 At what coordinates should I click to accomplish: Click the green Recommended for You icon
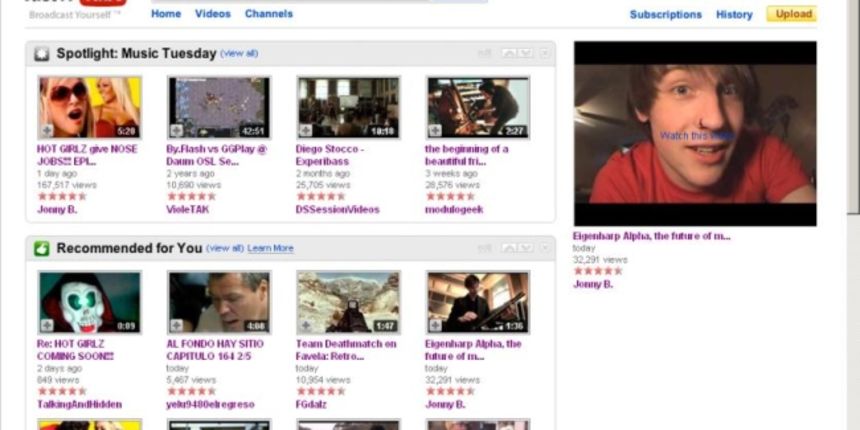[x=42, y=248]
